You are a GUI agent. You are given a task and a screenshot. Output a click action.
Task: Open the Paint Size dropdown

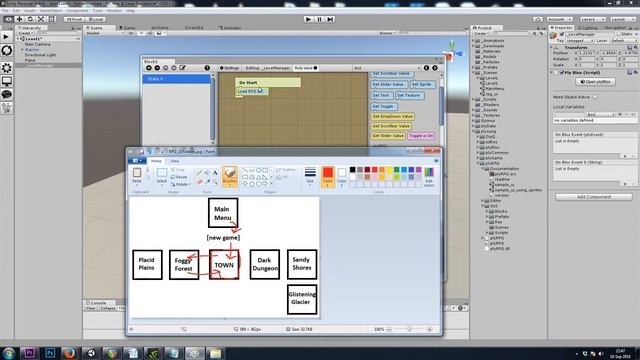(310, 176)
